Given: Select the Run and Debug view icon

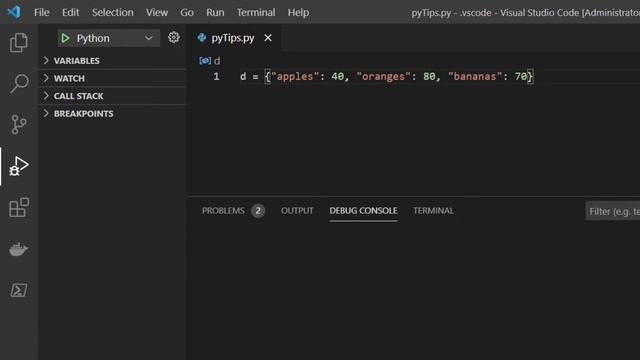Looking at the screenshot, I should click(x=19, y=166).
